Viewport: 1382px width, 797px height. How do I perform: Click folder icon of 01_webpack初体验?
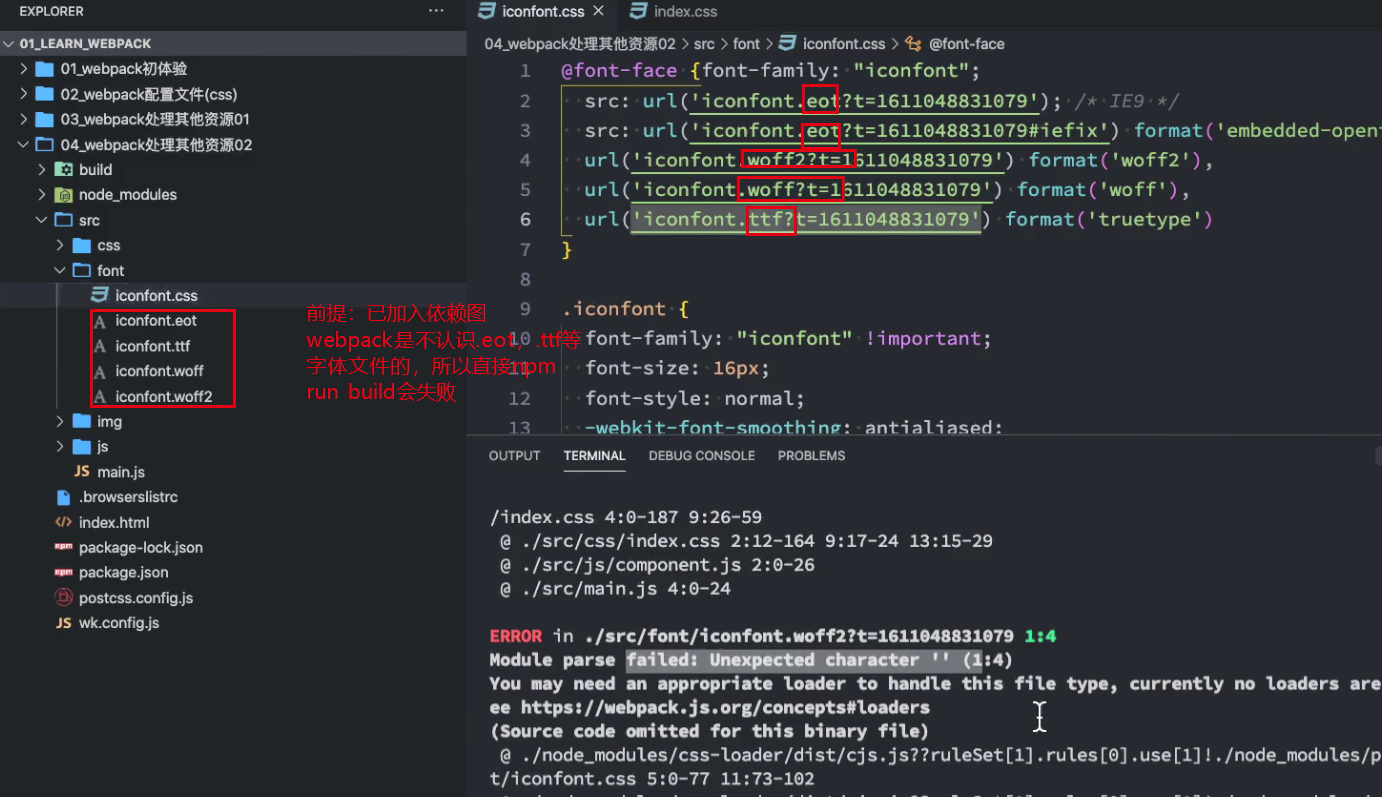click(x=44, y=69)
